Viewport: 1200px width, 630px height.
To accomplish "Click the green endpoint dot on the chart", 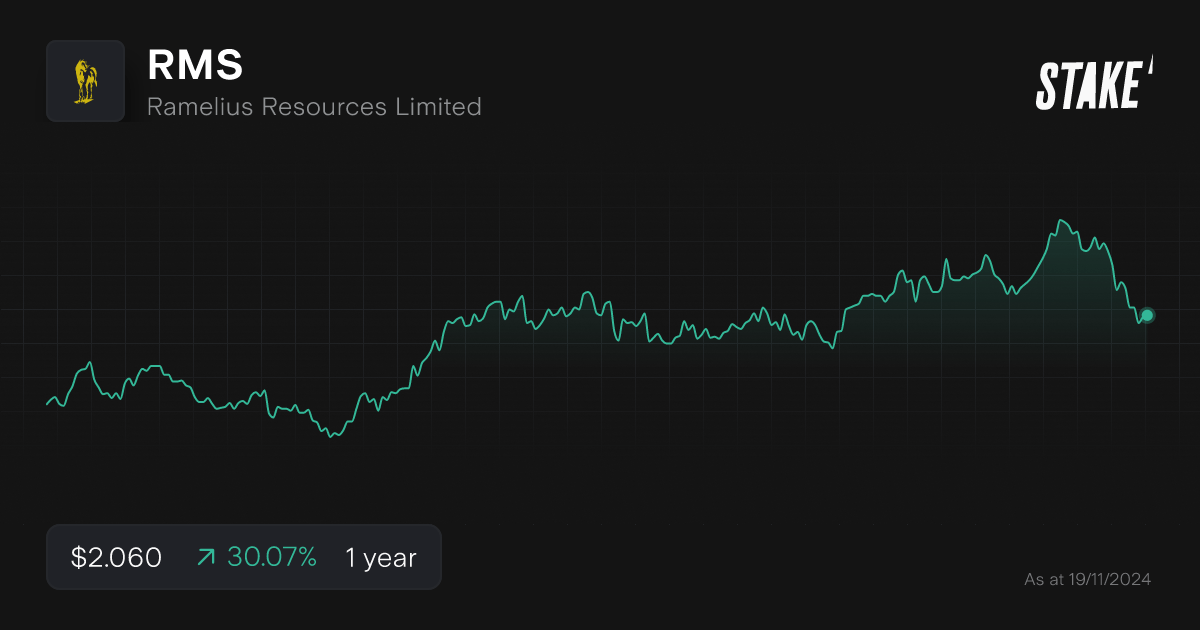I will [x=1146, y=316].
